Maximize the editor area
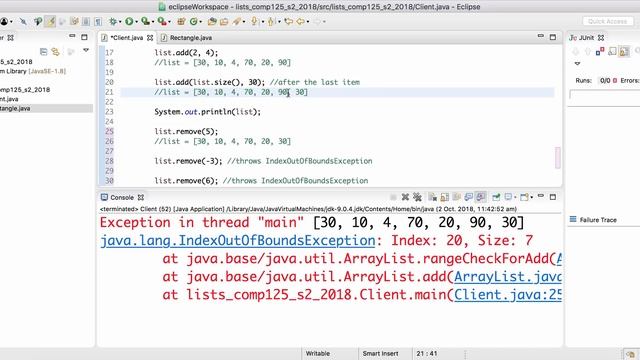Image resolution: width=640 pixels, height=360 pixels. (553, 37)
